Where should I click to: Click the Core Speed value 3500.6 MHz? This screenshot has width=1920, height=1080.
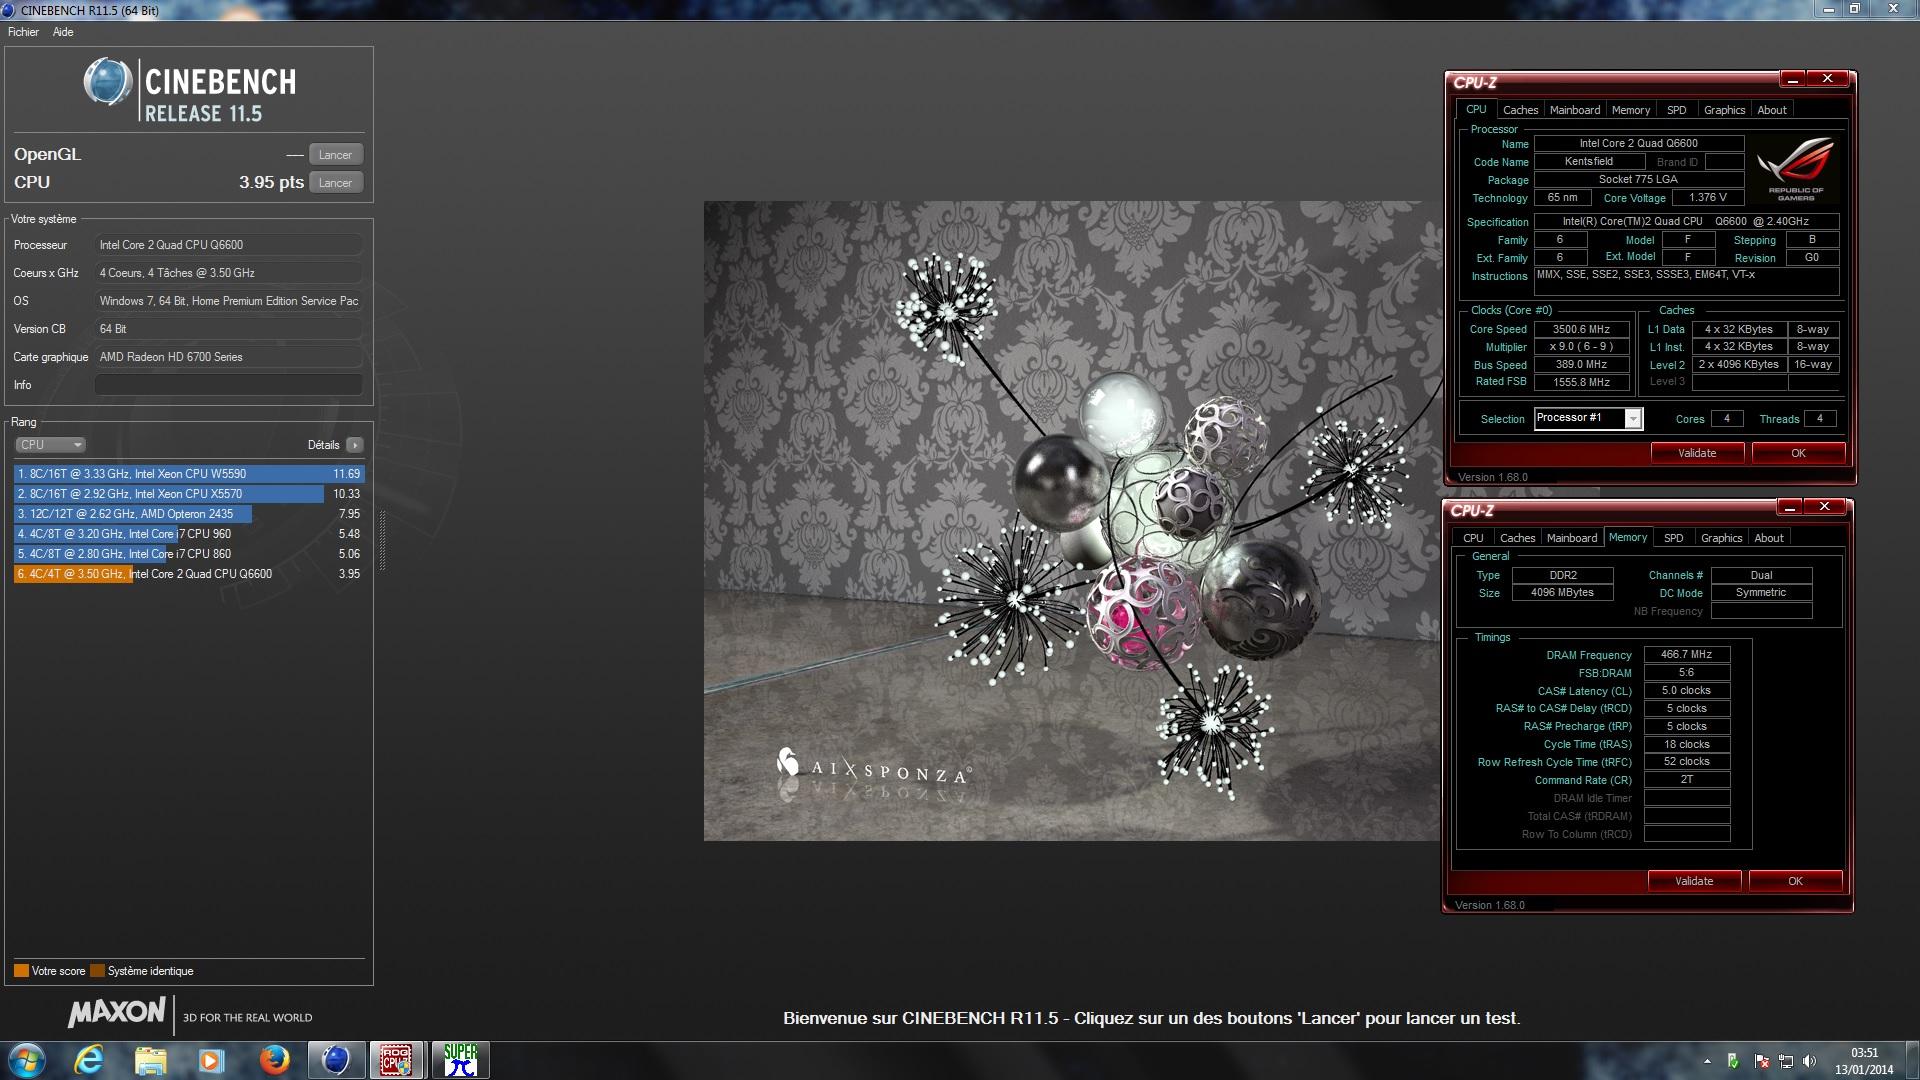point(1581,329)
